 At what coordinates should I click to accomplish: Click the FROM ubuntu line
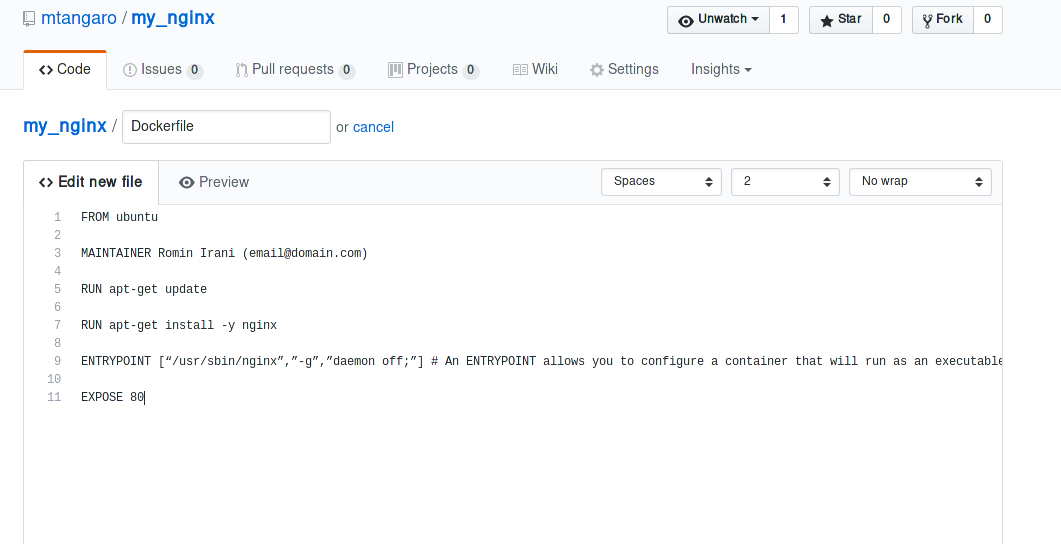(119, 217)
